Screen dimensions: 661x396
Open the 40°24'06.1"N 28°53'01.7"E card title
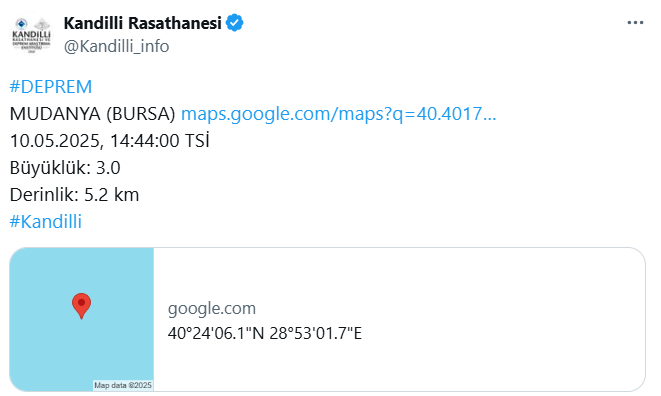tap(265, 333)
